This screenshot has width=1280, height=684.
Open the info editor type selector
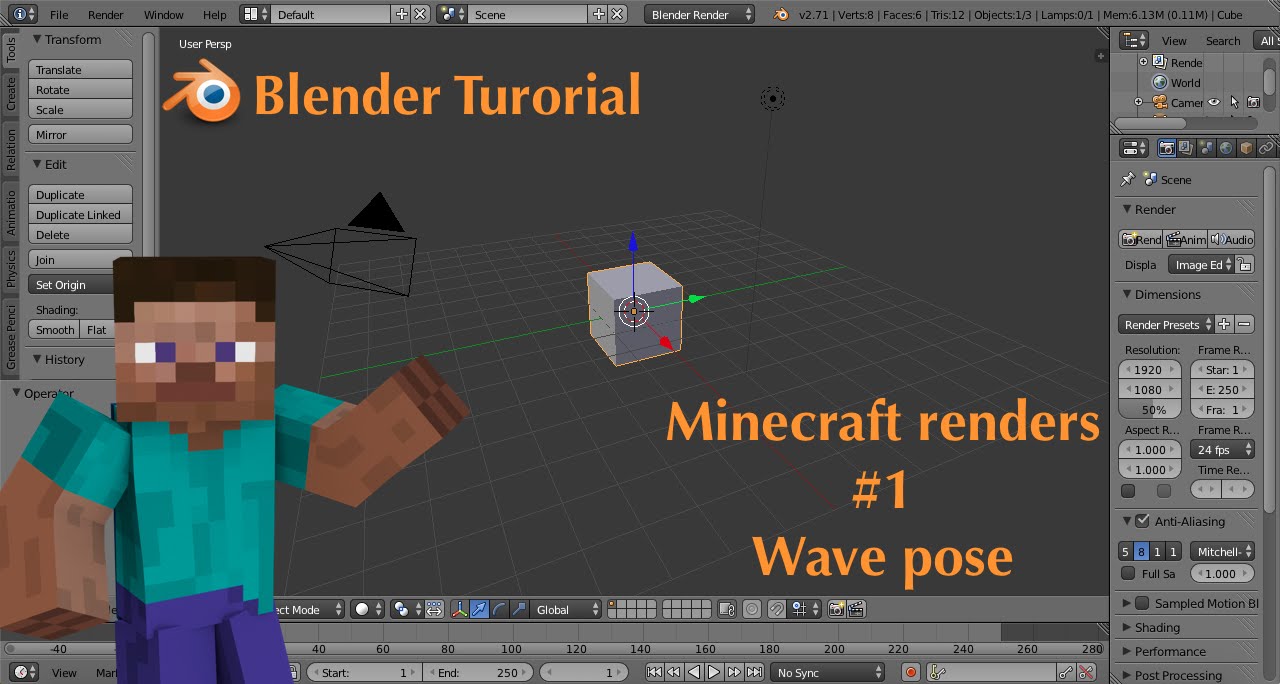(x=22, y=14)
